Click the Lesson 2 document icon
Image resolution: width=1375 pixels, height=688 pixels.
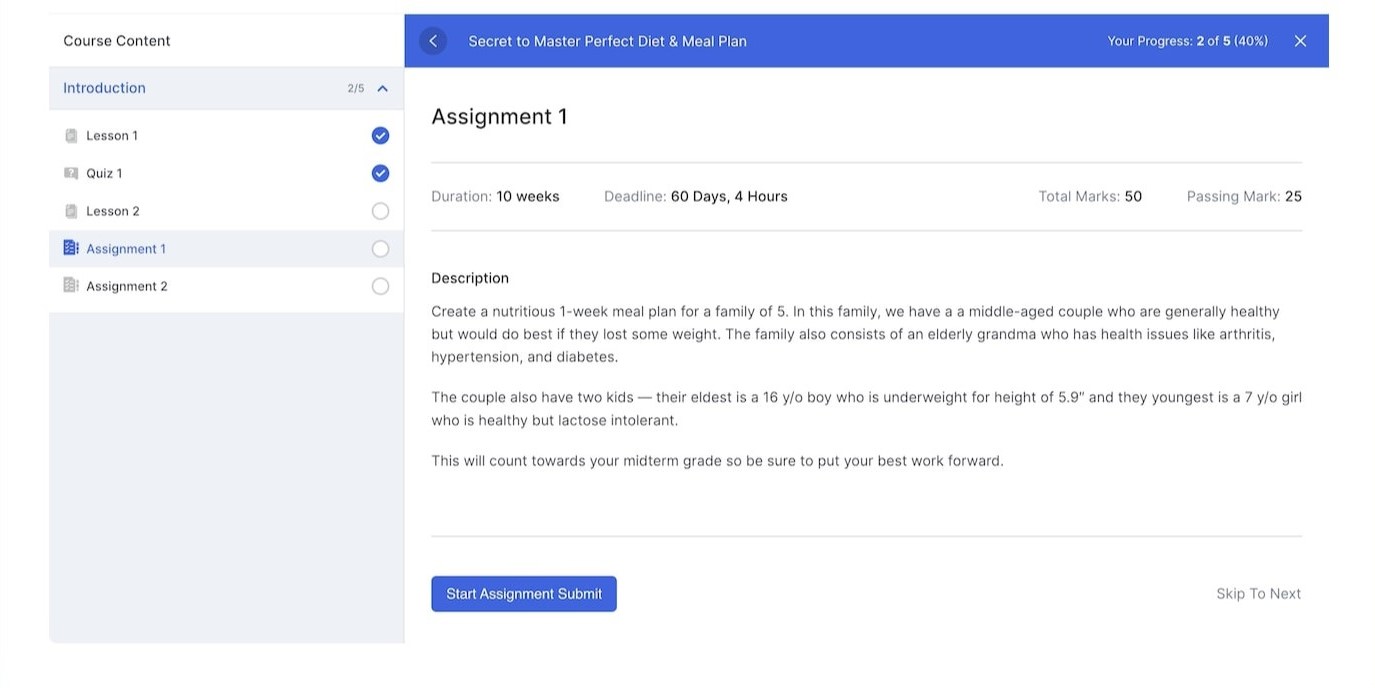coord(71,211)
